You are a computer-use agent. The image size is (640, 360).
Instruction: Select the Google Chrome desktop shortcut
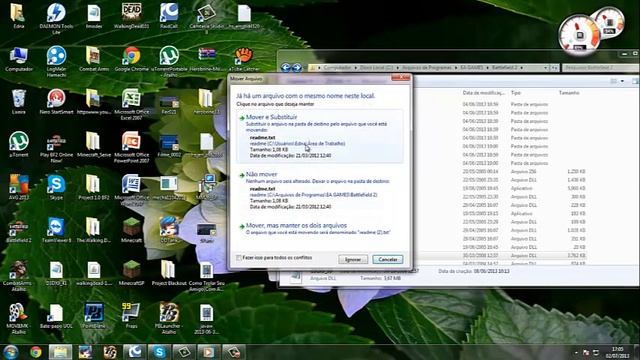(x=131, y=59)
